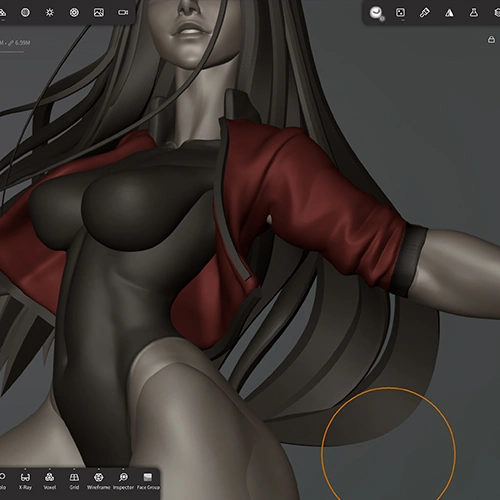
Task: Open the partially cut-off top-left menu
Action: [2, 13]
